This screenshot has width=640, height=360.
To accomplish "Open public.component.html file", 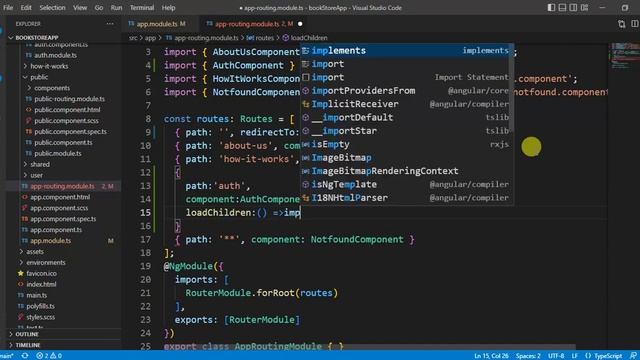I will point(67,110).
